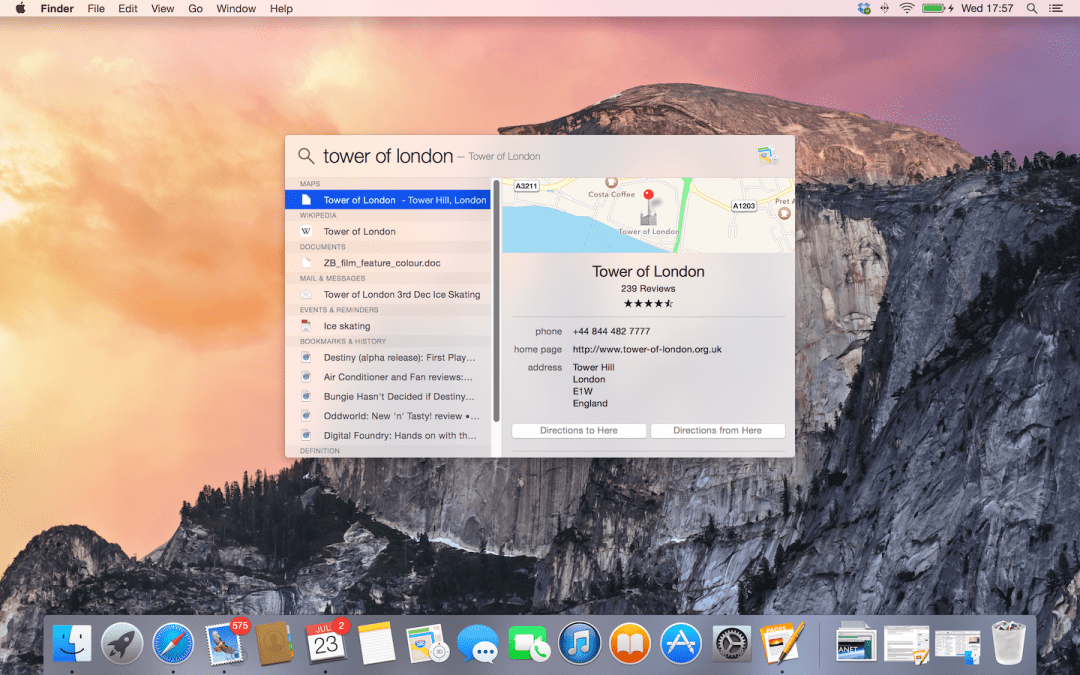This screenshot has height=675, width=1080.
Task: Click the Spotlight results list scrollbar
Action: (496, 301)
